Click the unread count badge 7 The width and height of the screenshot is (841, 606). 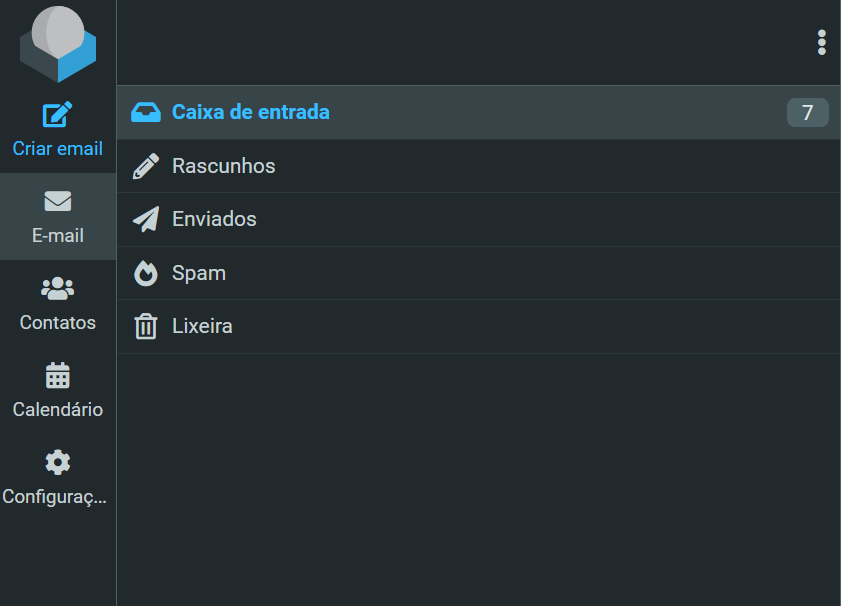pyautogui.click(x=807, y=113)
